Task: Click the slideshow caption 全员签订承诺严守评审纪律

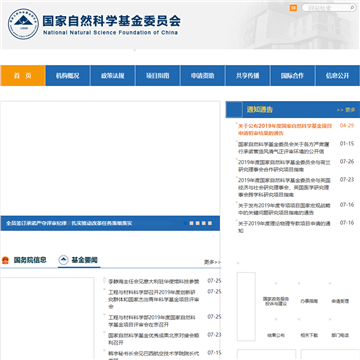Action: [x=69, y=223]
